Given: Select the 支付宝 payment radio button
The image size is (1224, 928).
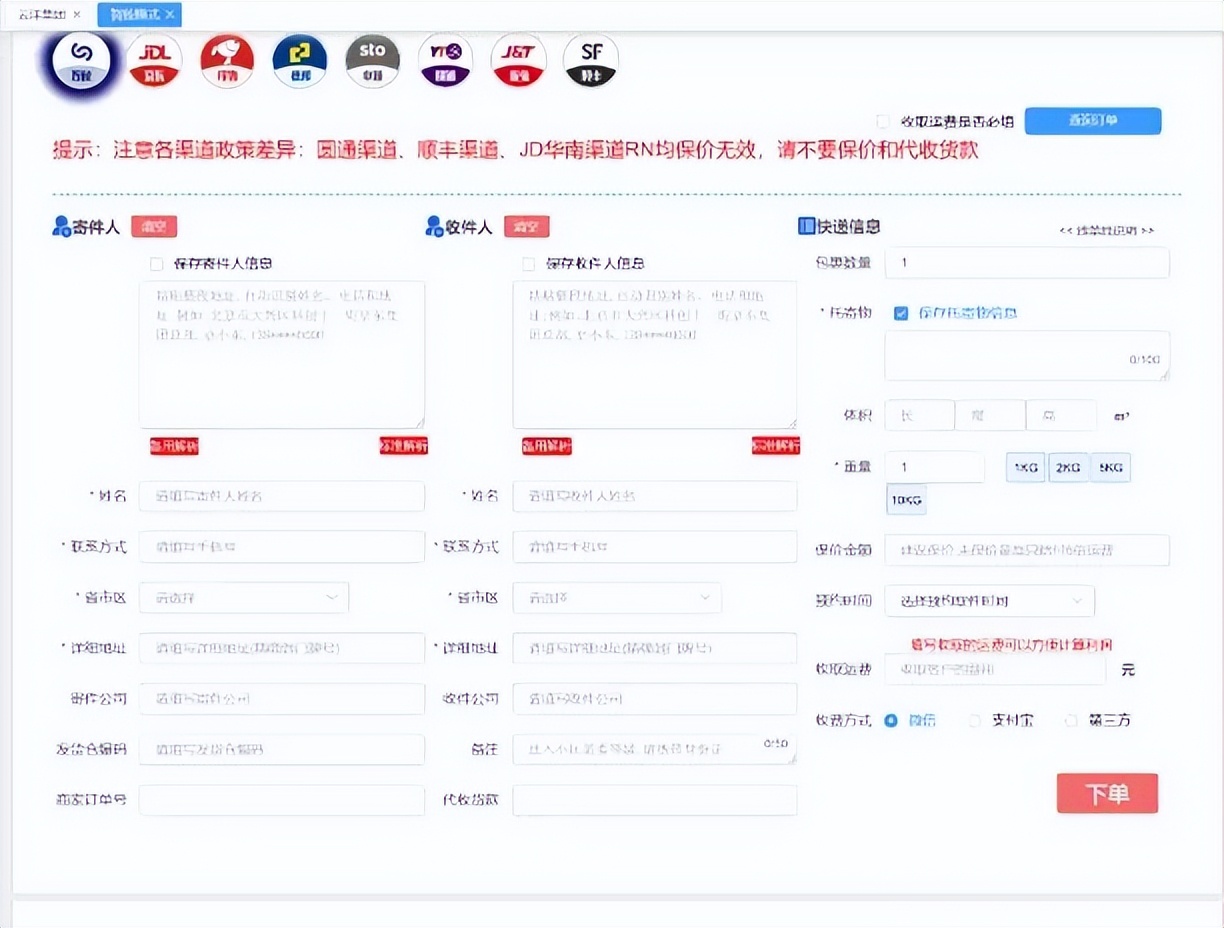Looking at the screenshot, I should (975, 719).
